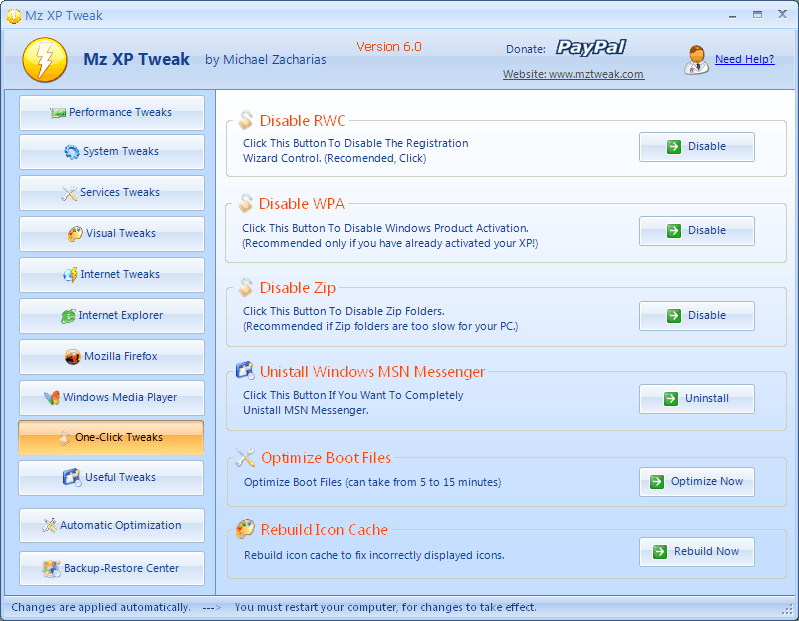Click the 'by Michael Zacharias' text
This screenshot has height=621, width=799.
[x=265, y=60]
